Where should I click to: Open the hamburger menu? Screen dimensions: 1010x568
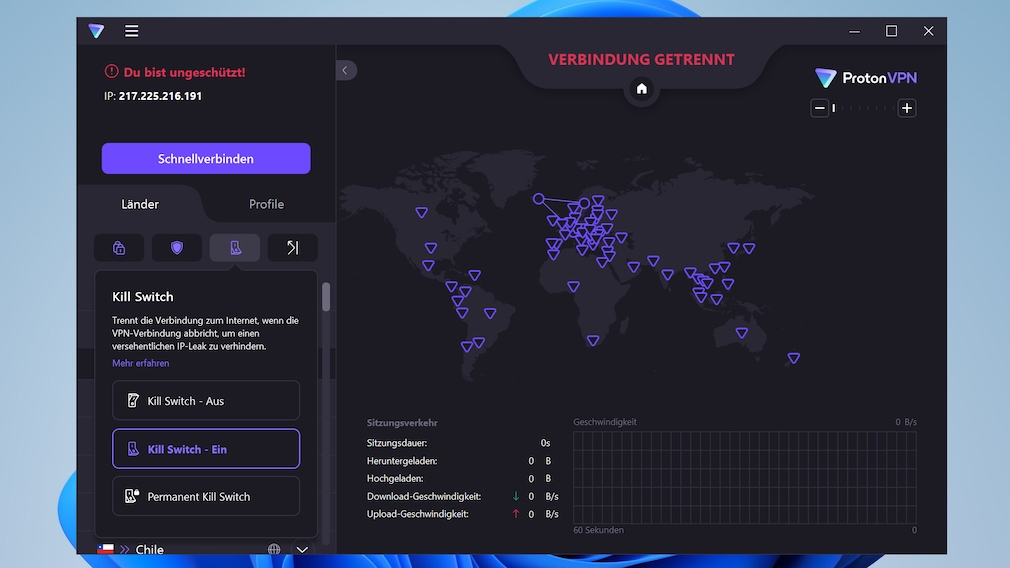coord(131,31)
